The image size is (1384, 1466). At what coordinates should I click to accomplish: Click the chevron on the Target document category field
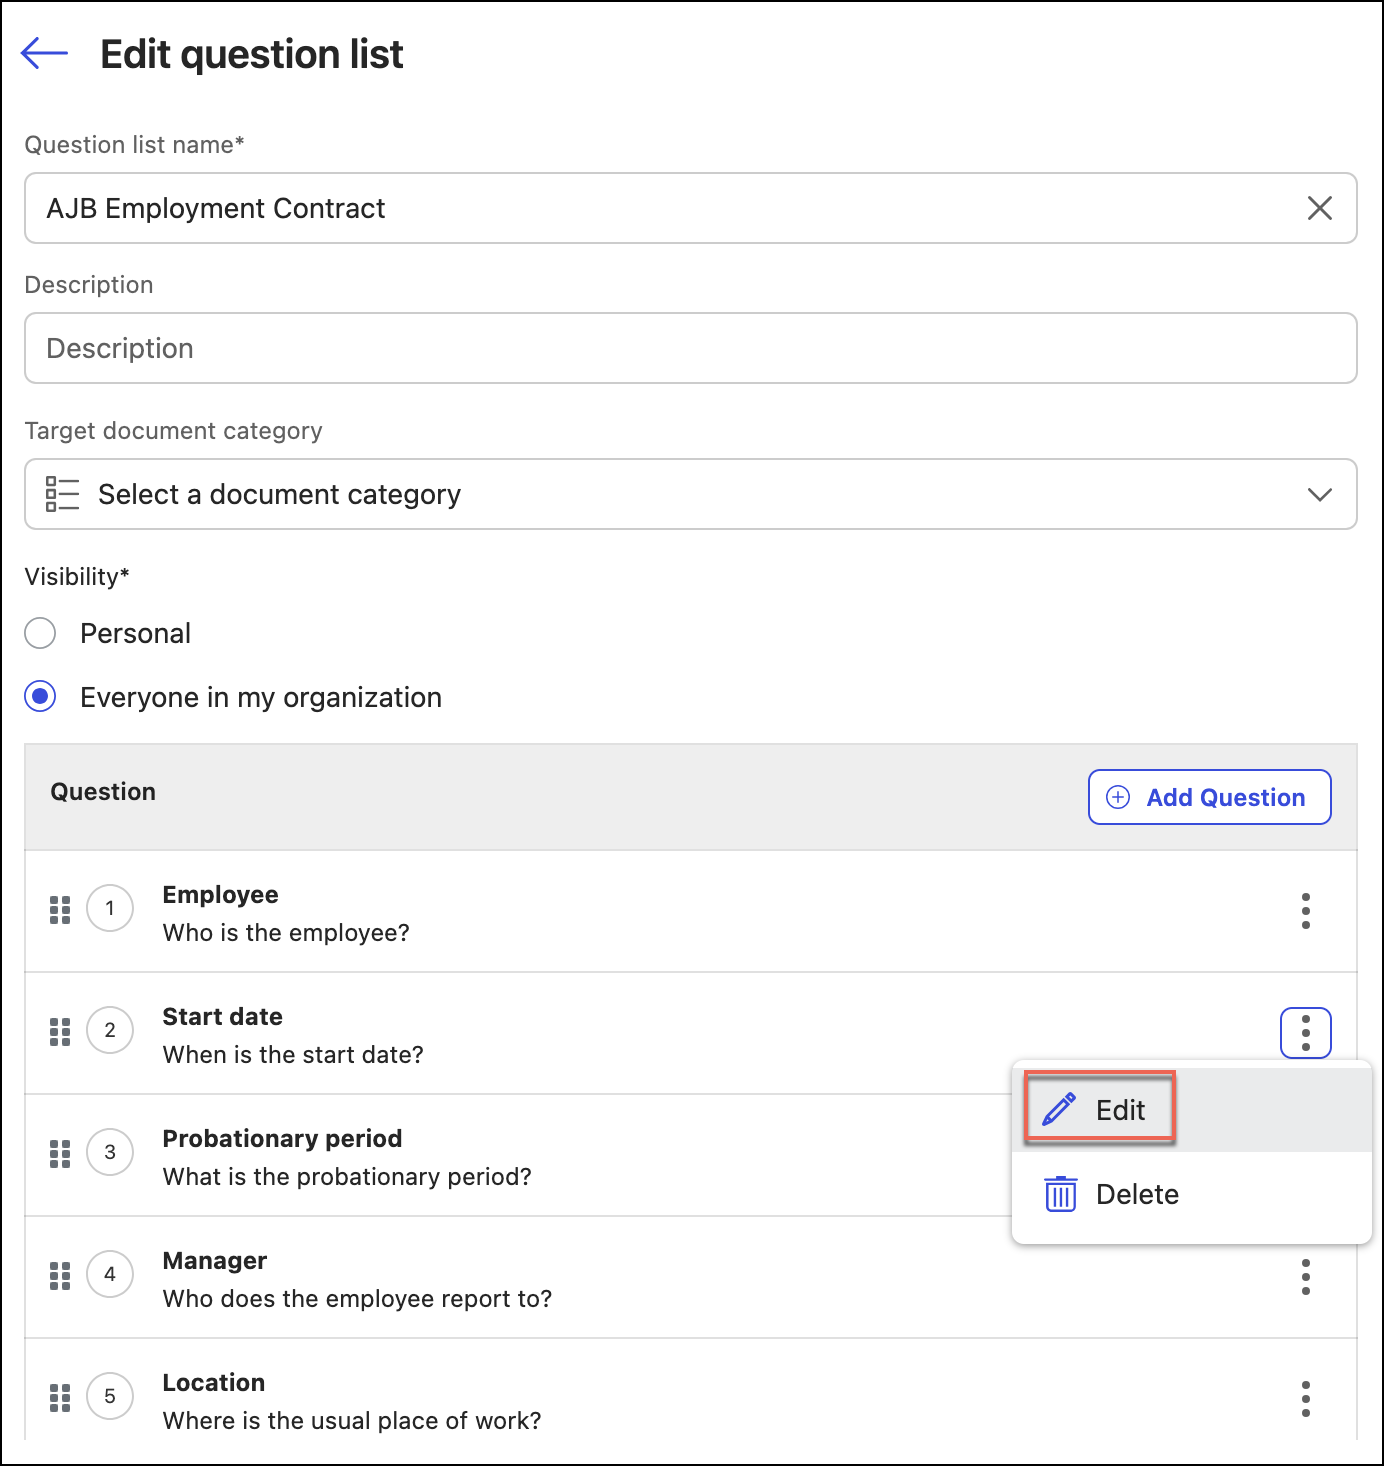[1319, 493]
